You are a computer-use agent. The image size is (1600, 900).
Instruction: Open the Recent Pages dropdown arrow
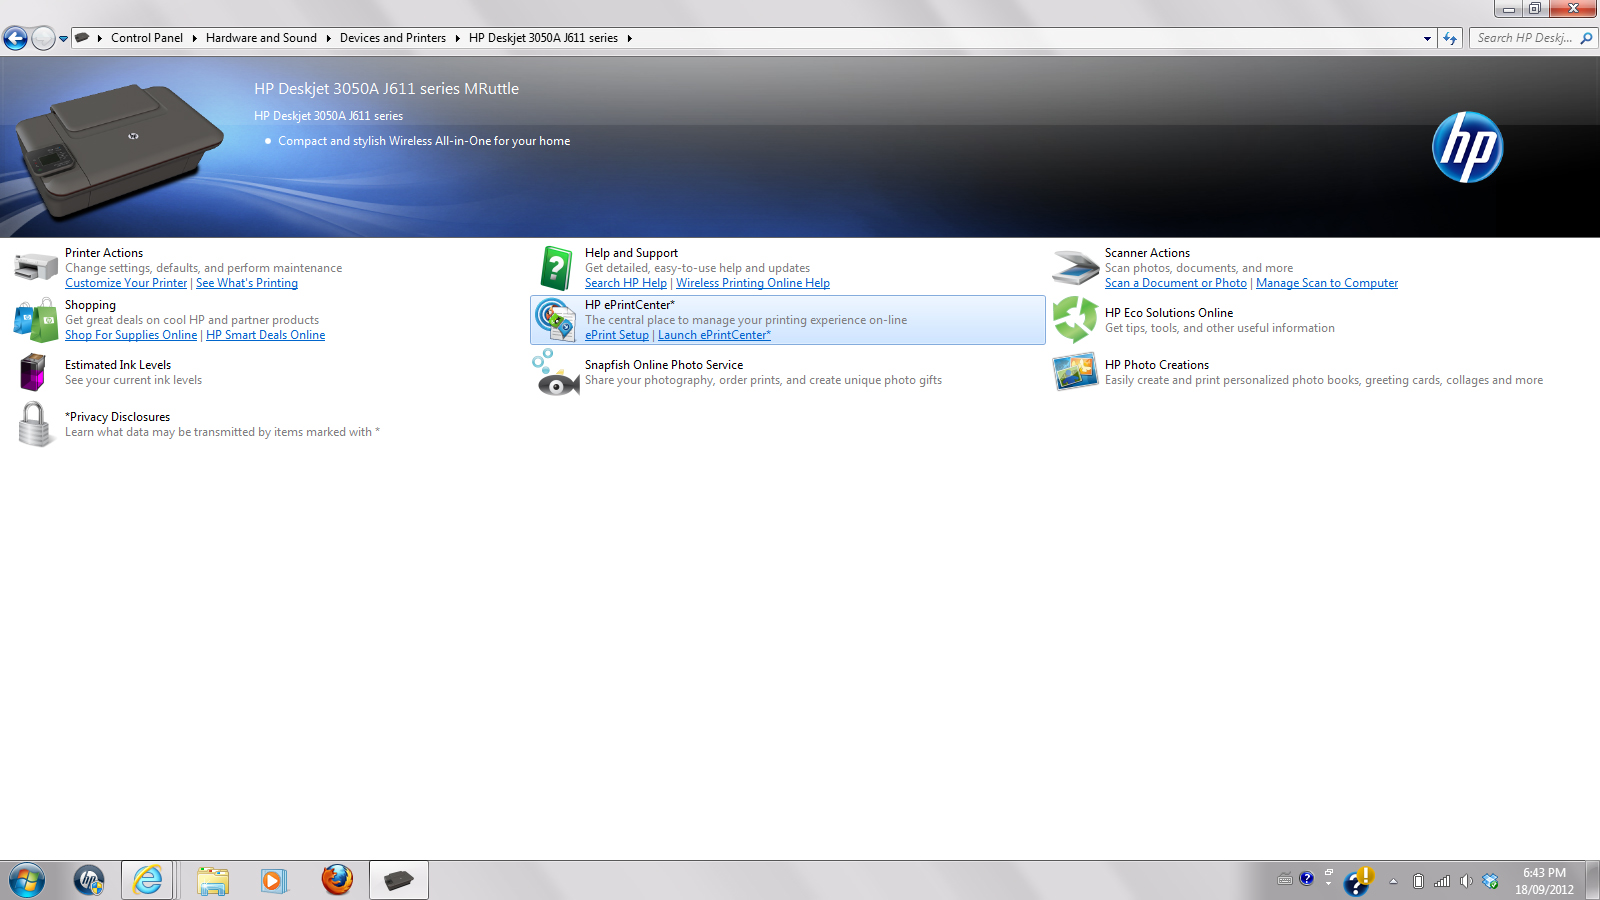click(64, 39)
